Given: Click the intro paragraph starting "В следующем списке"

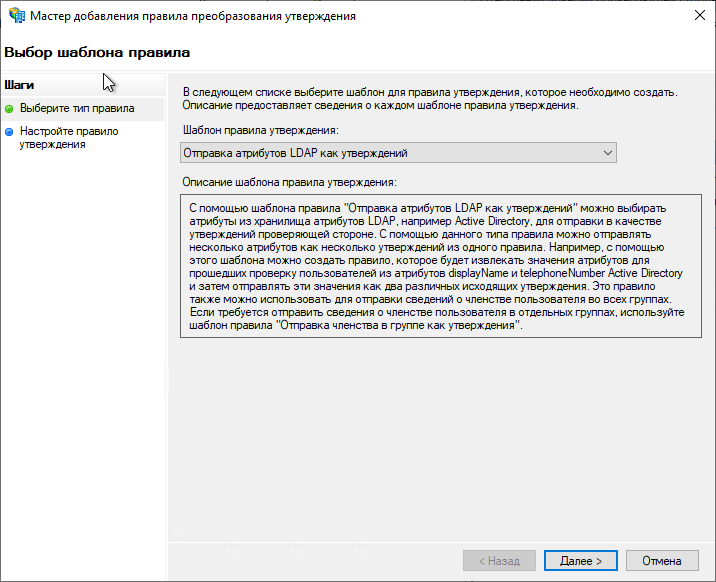Looking at the screenshot, I should [x=430, y=98].
